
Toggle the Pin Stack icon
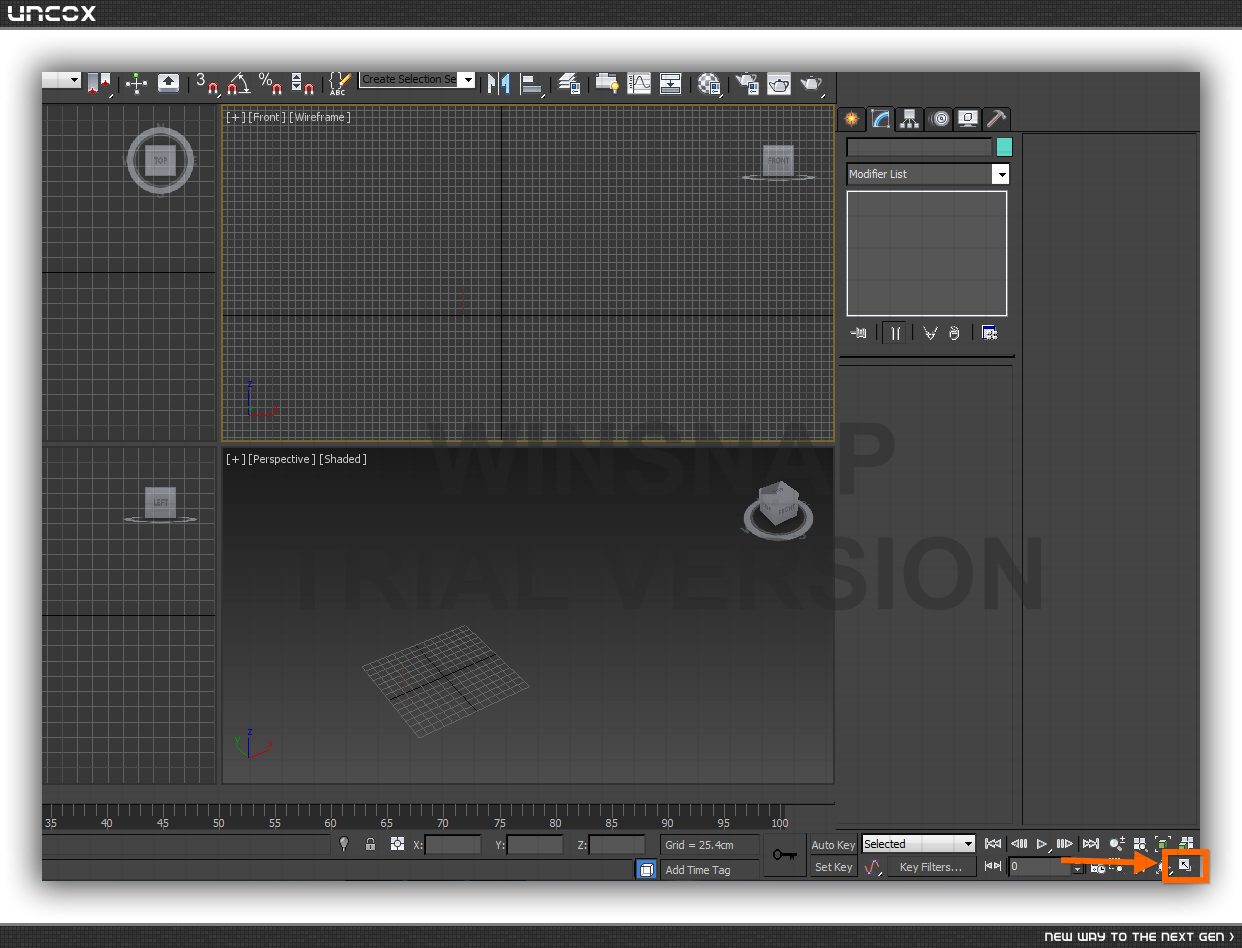pos(858,333)
